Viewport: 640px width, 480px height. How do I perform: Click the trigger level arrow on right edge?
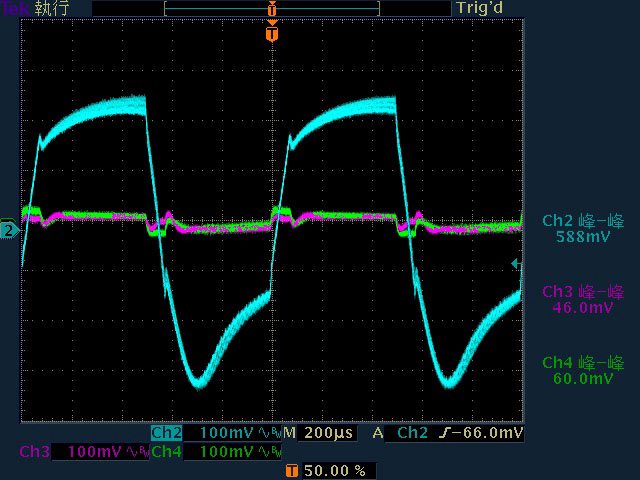point(515,264)
